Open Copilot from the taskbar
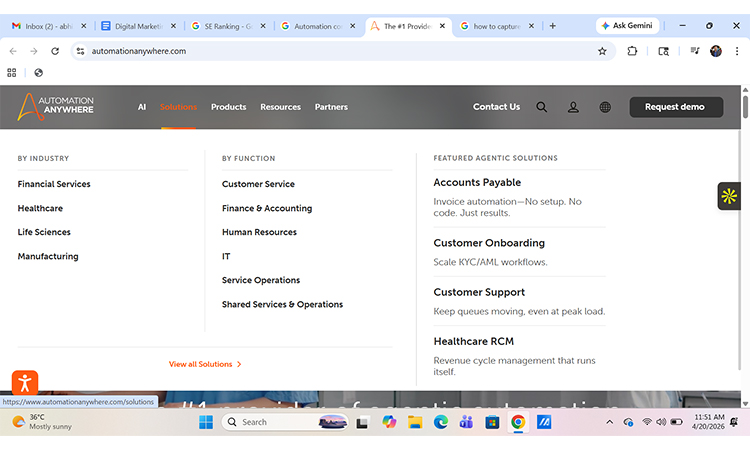 [x=389, y=422]
